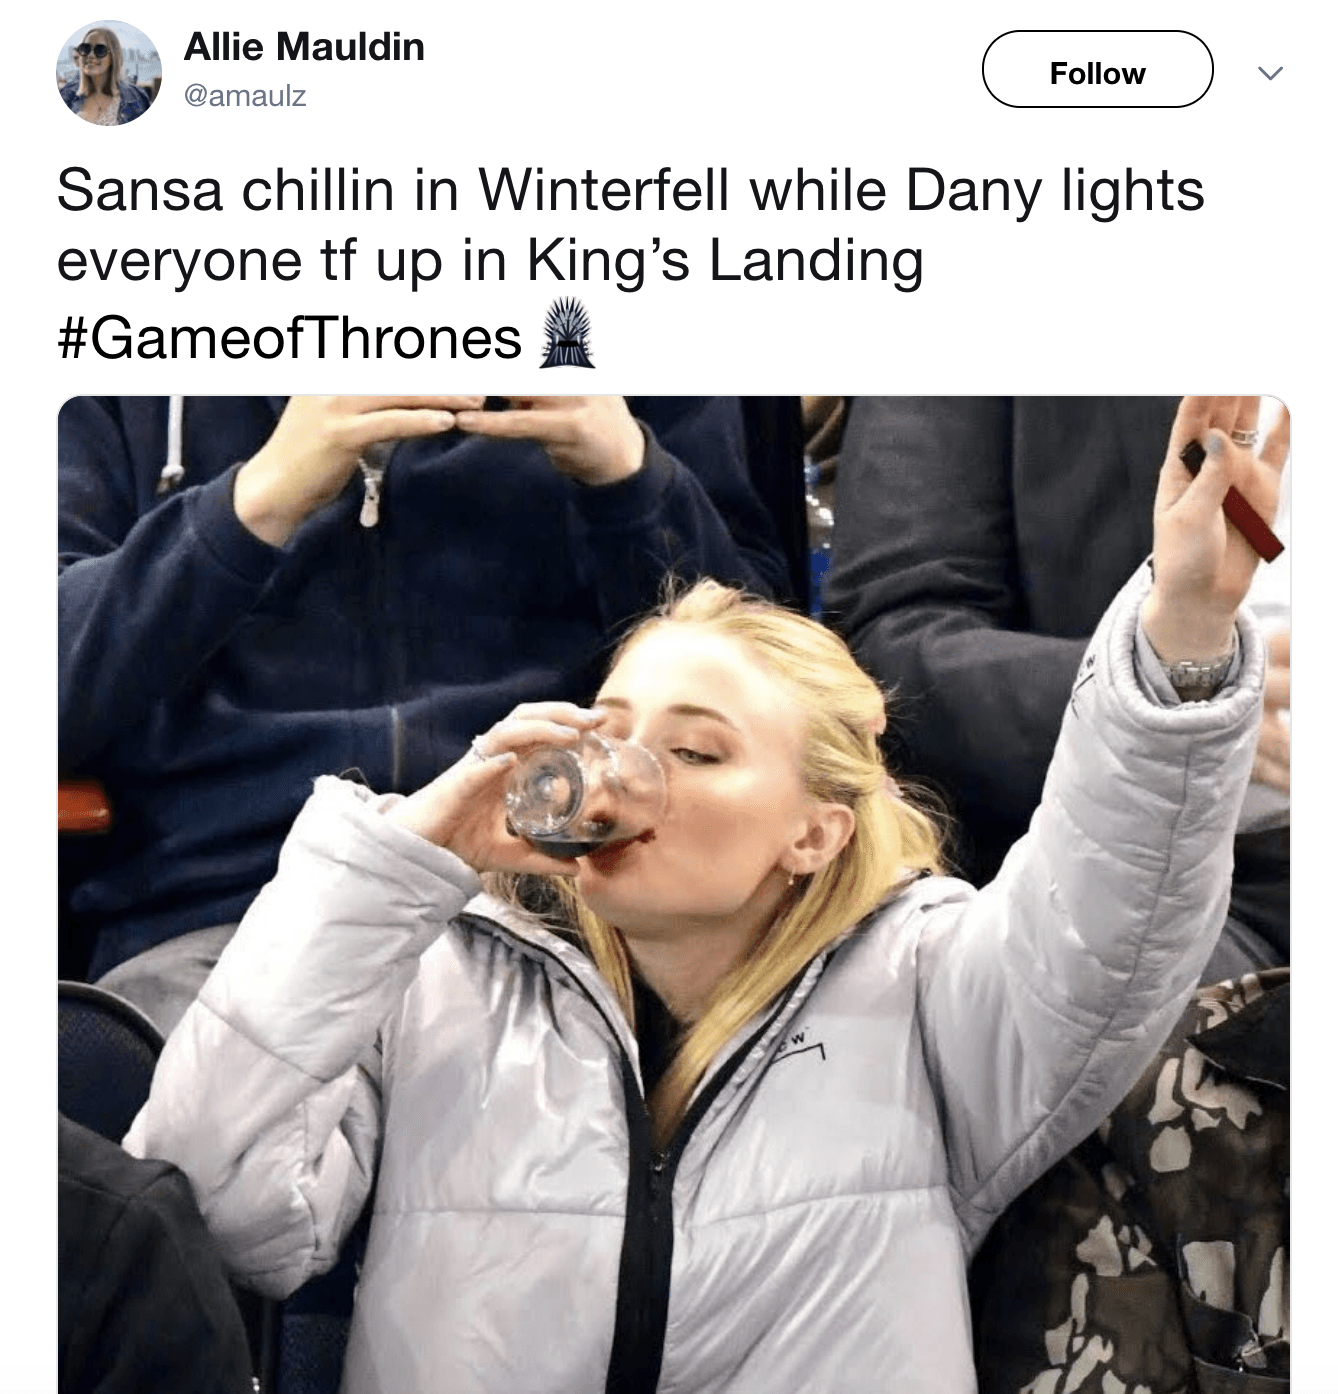Click the Iron Throne emoji icon
The width and height of the screenshot is (1338, 1394).
(567, 335)
